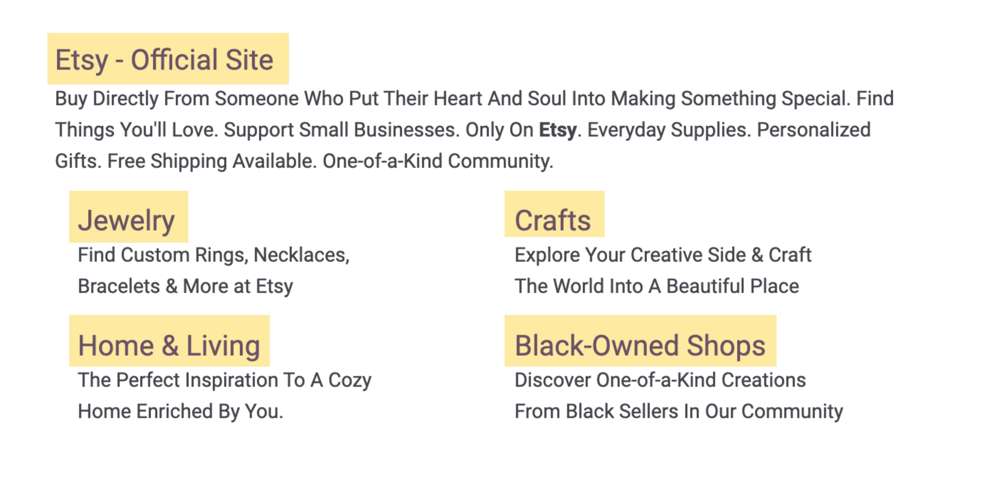
Task: Open the Black-Owned Shops sitelink
Action: click(x=640, y=345)
